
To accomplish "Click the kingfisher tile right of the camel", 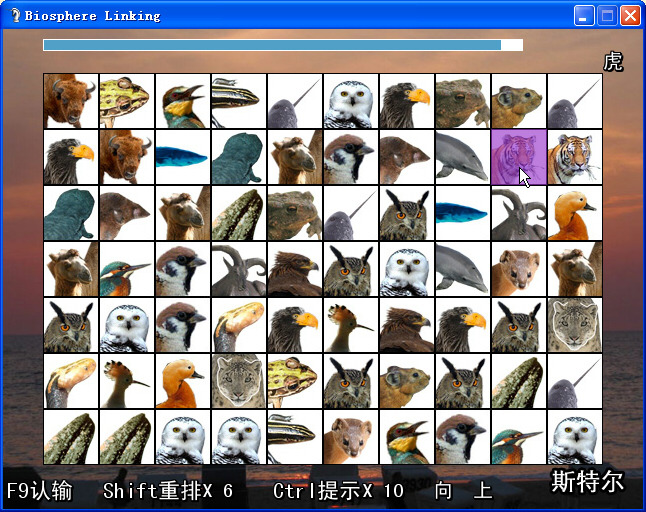I will [x=127, y=269].
